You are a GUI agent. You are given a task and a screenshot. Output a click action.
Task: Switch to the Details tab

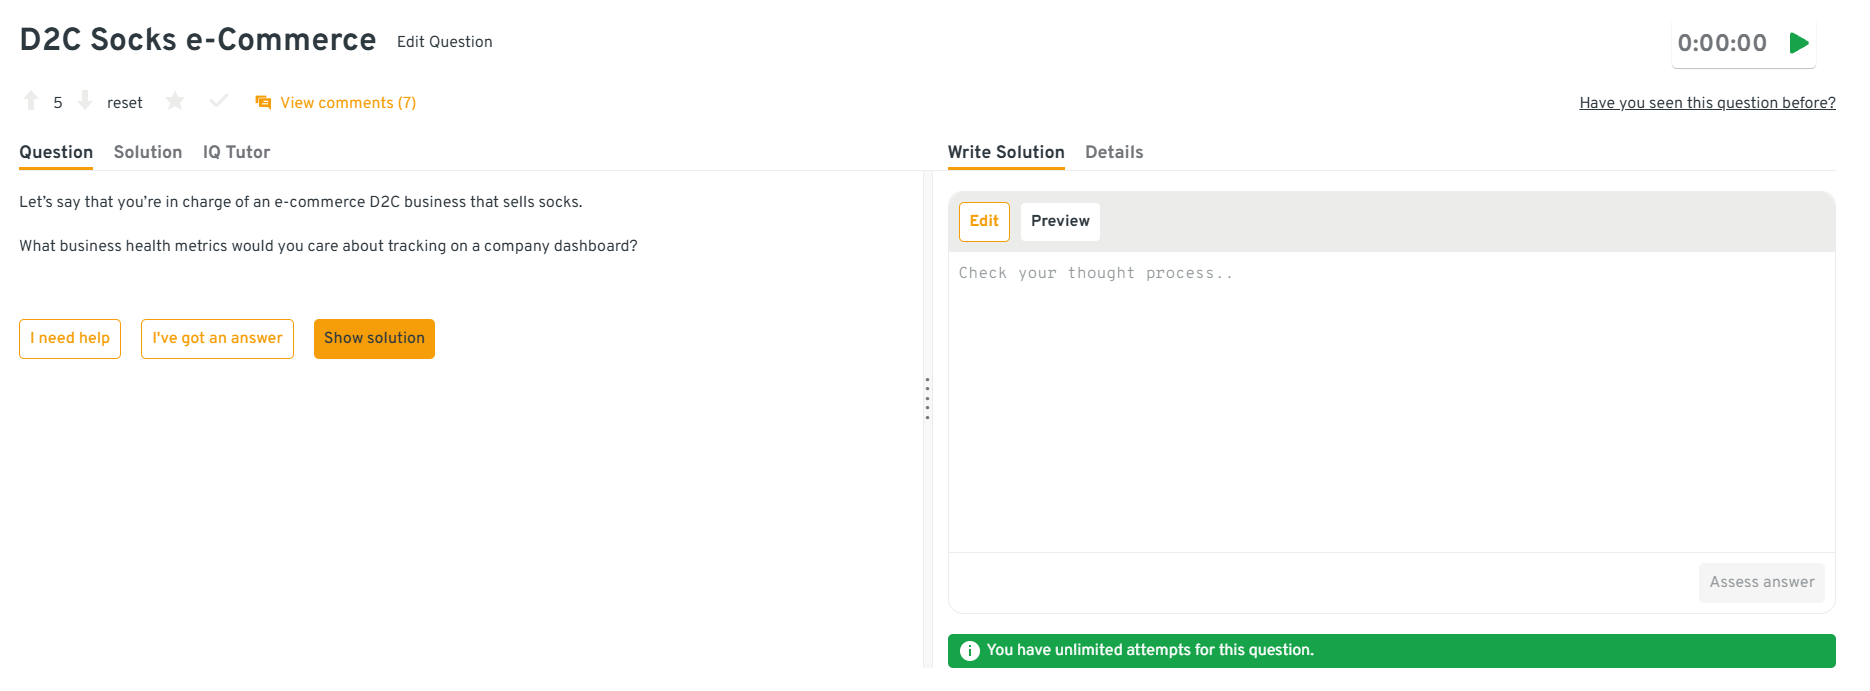1113,152
